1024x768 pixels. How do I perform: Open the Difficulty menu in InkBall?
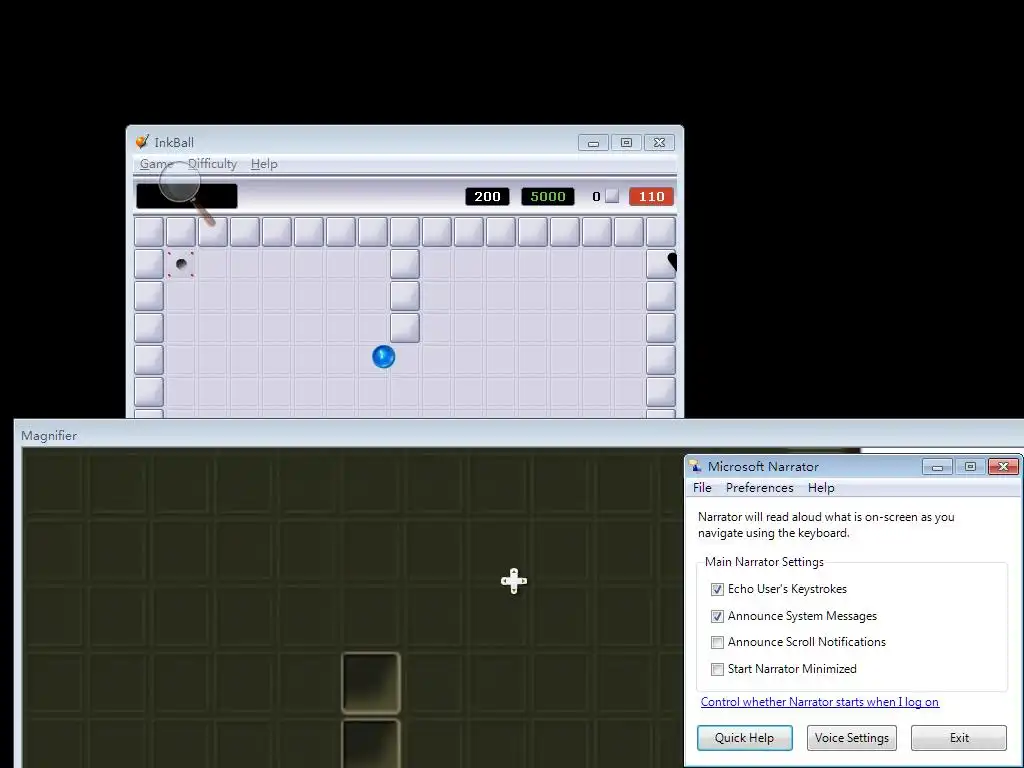coord(212,164)
